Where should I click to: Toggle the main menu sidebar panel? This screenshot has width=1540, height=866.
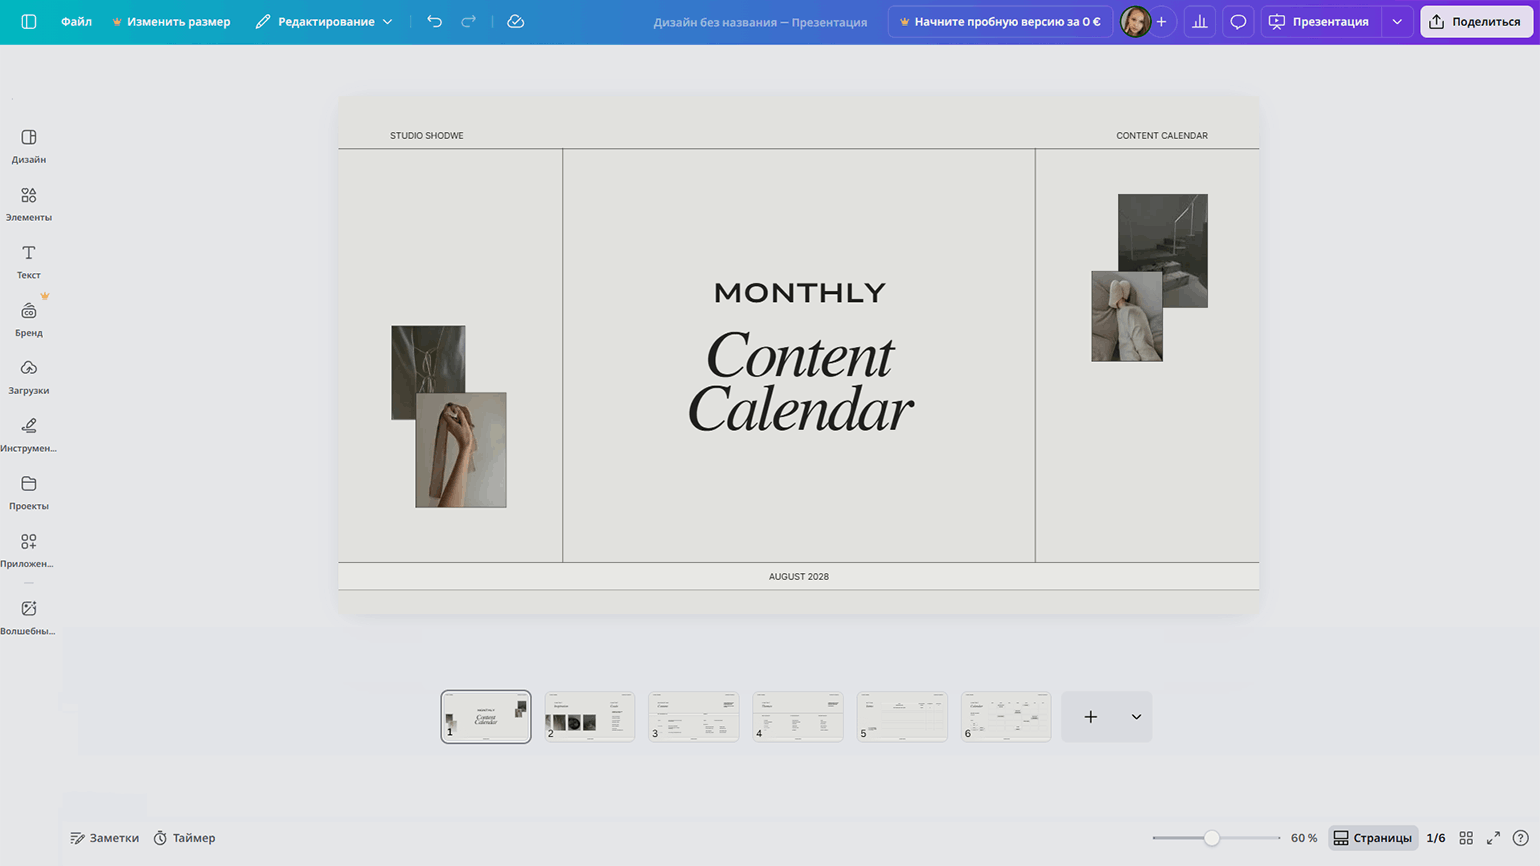pyautogui.click(x=29, y=21)
